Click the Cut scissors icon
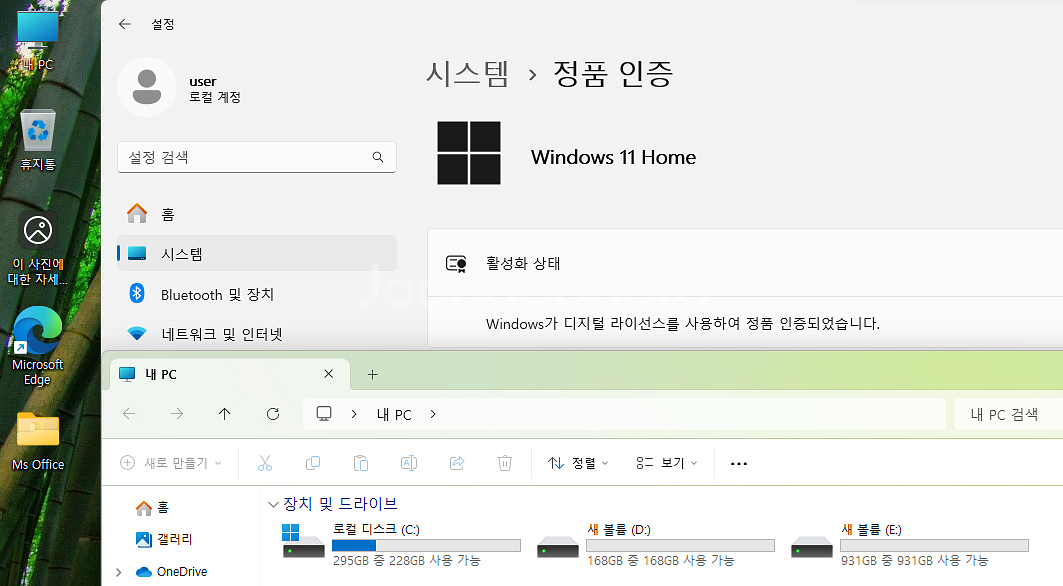The width and height of the screenshot is (1063, 586). (x=265, y=463)
